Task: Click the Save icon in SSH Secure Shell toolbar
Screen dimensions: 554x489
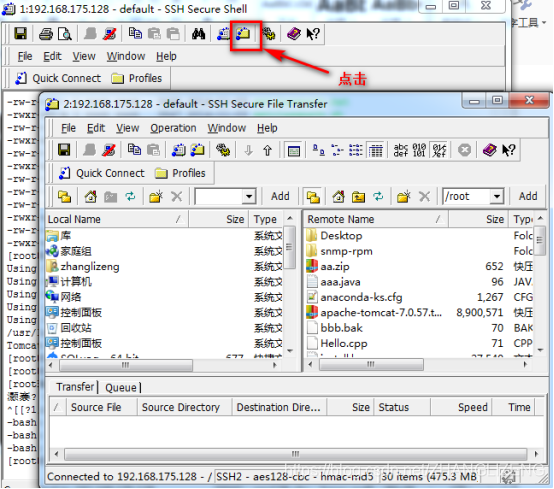Action: pyautogui.click(x=20, y=34)
